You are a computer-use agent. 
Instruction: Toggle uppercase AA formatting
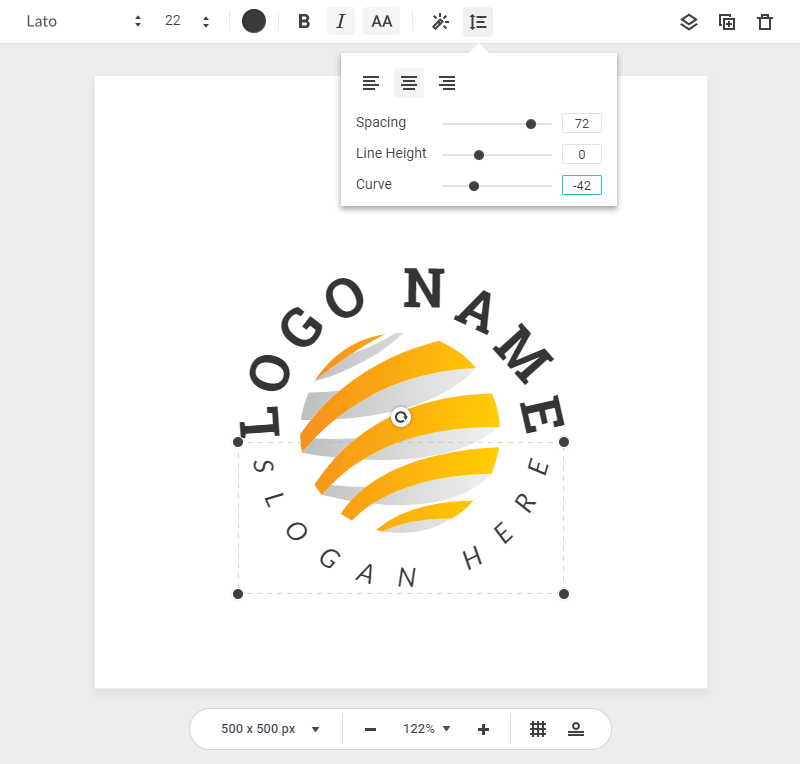pyautogui.click(x=381, y=21)
